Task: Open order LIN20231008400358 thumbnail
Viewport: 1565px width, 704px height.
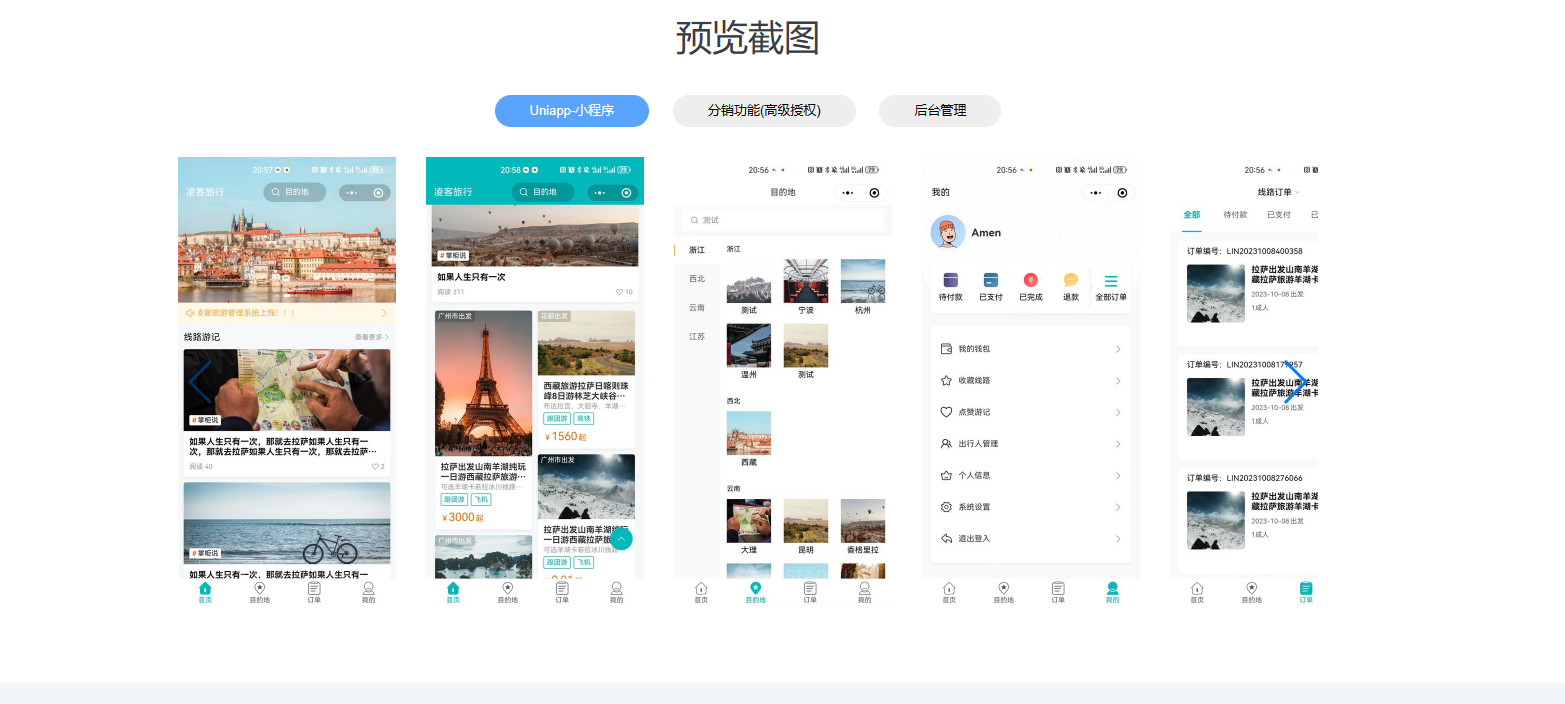Action: [1216, 293]
